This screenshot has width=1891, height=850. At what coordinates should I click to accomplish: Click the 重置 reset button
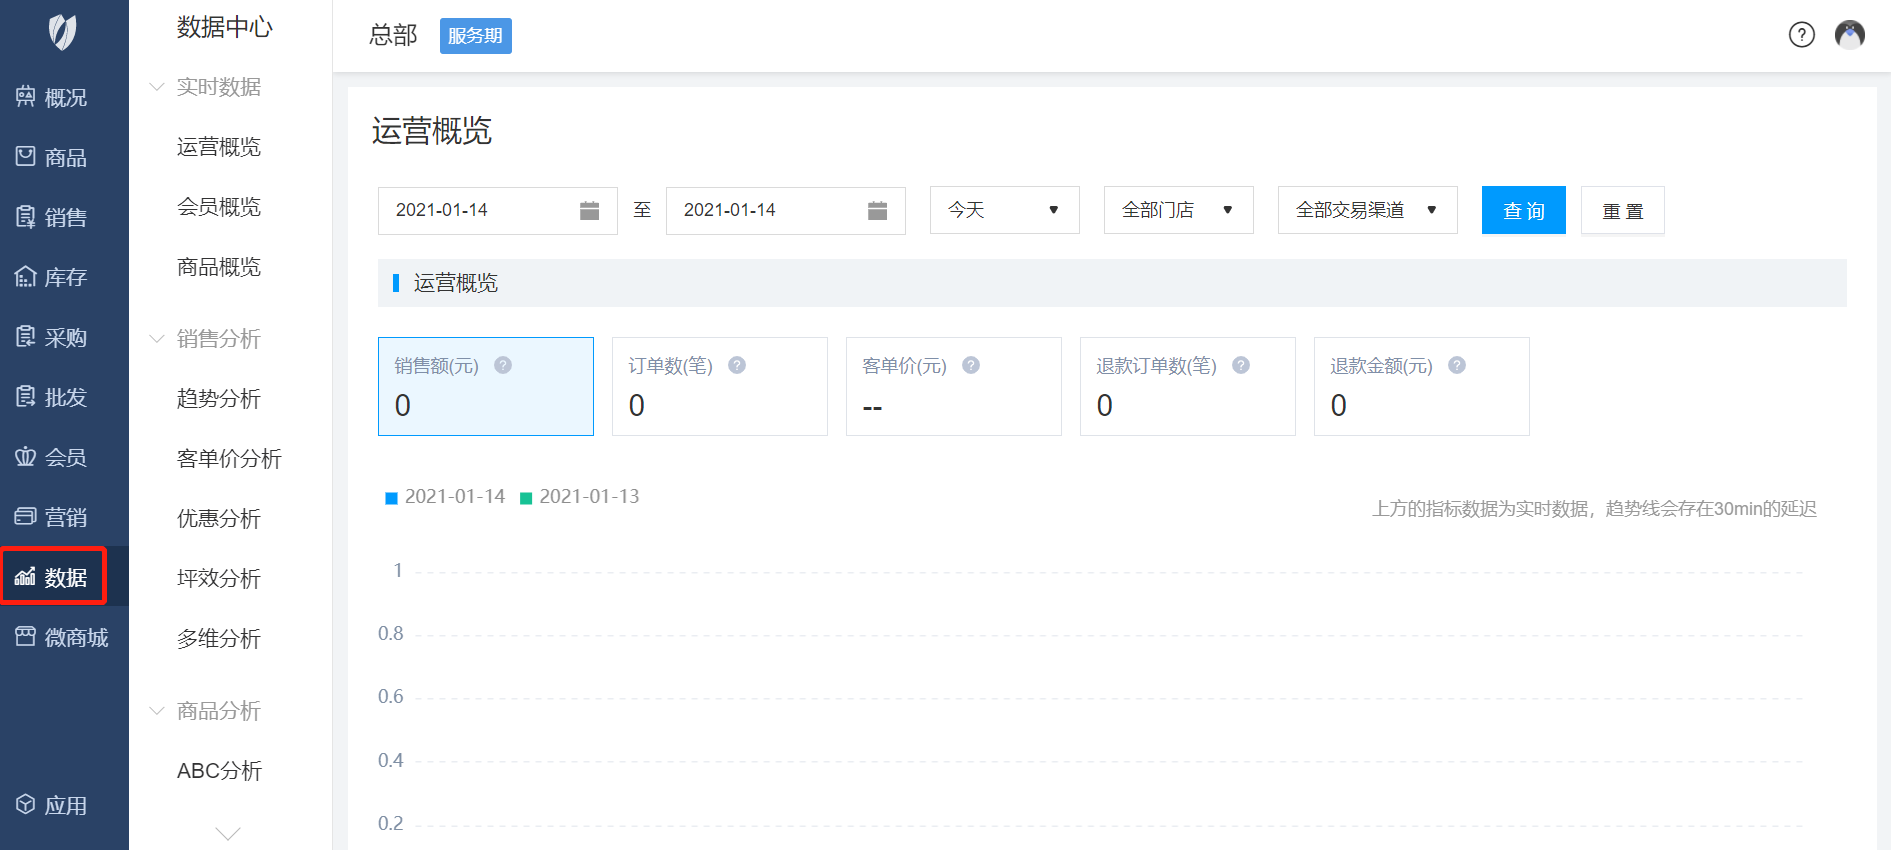pos(1622,210)
